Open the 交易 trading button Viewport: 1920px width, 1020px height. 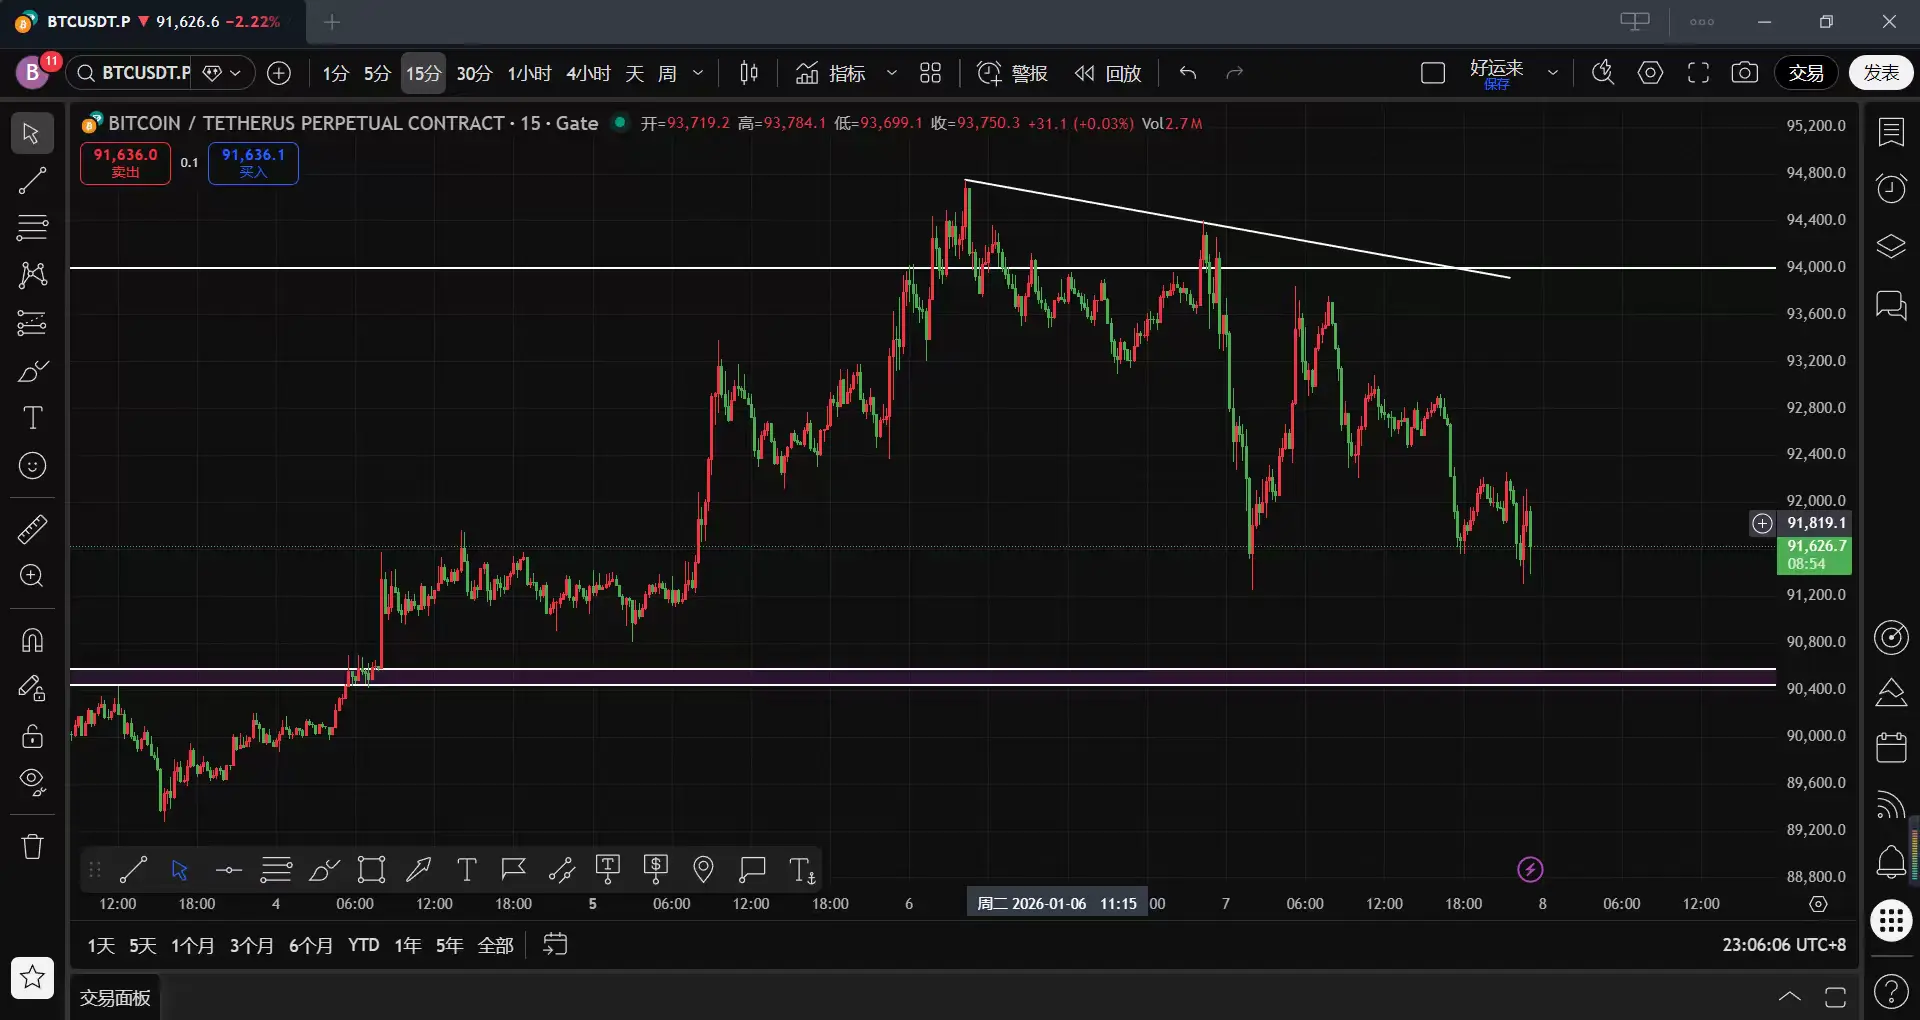point(1806,73)
